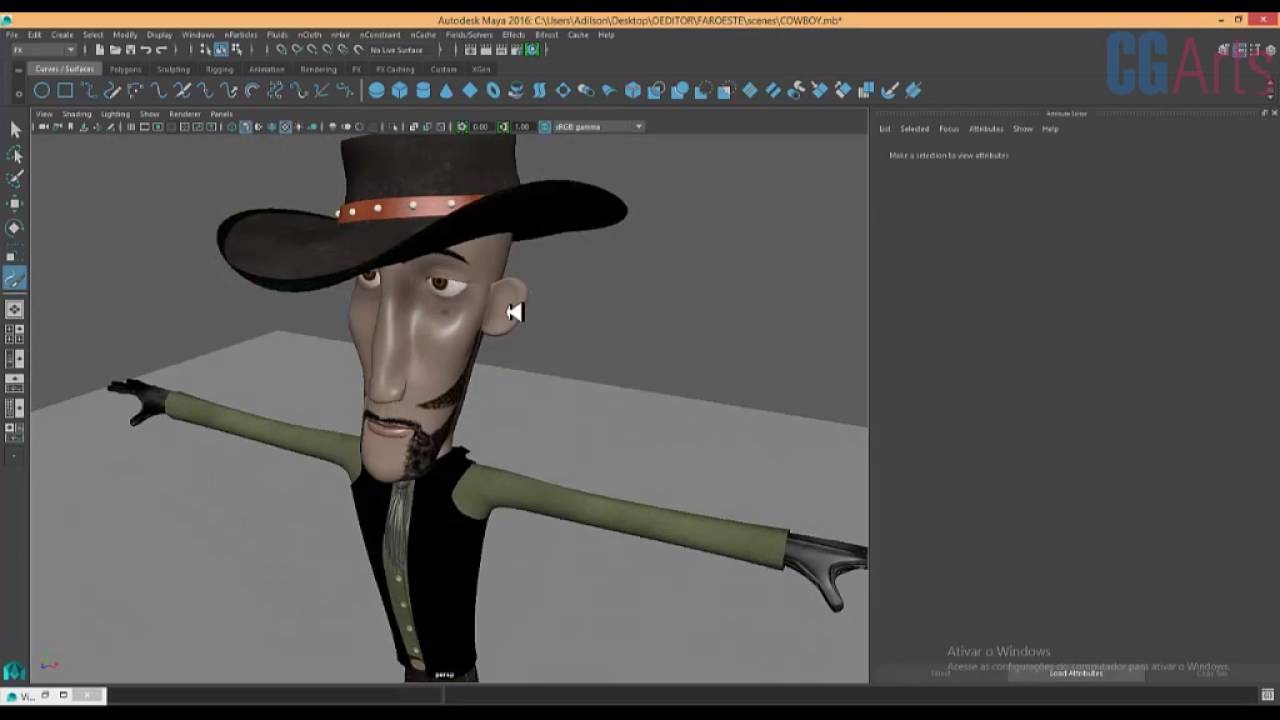Switch to four-view panel layout

coord(15,334)
